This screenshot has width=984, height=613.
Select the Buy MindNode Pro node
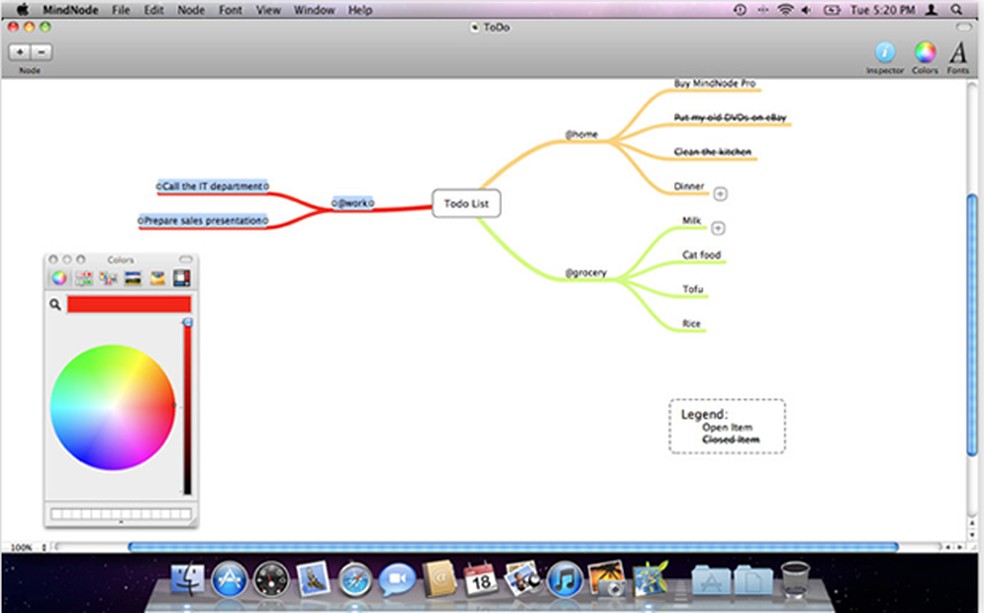[714, 83]
